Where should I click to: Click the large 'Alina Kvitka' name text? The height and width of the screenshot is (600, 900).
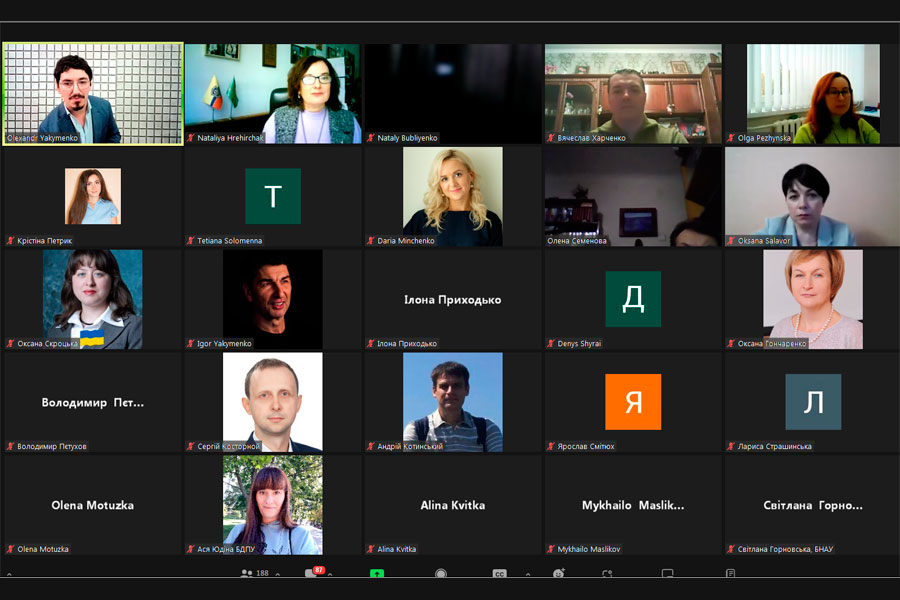point(453,505)
